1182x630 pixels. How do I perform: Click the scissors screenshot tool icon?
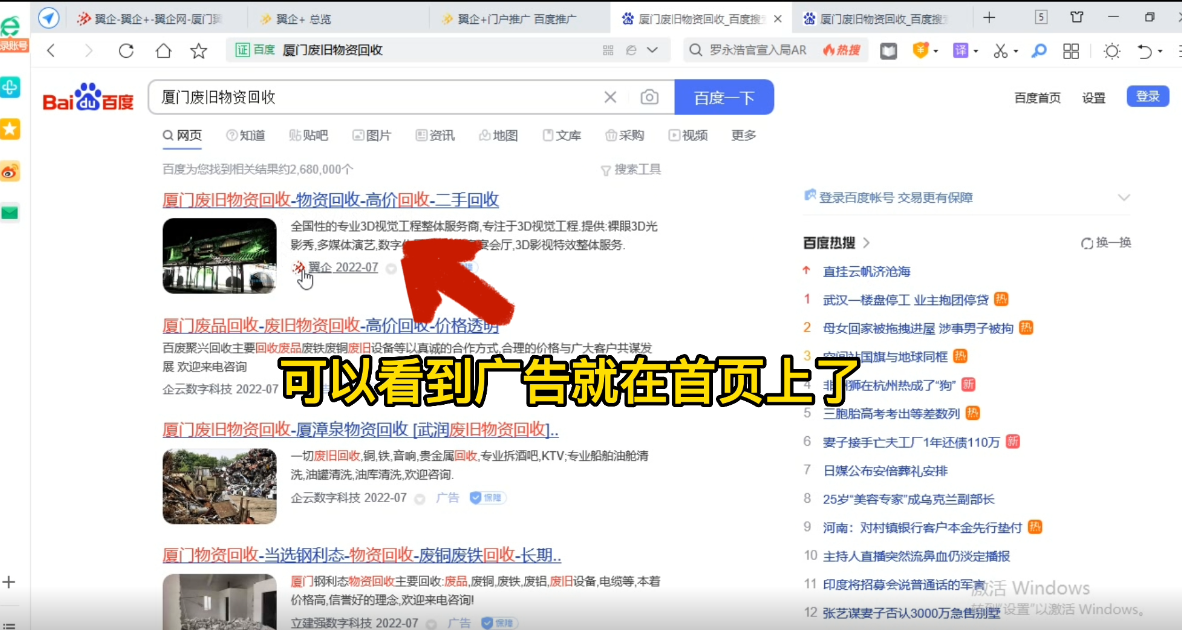click(x=1000, y=50)
